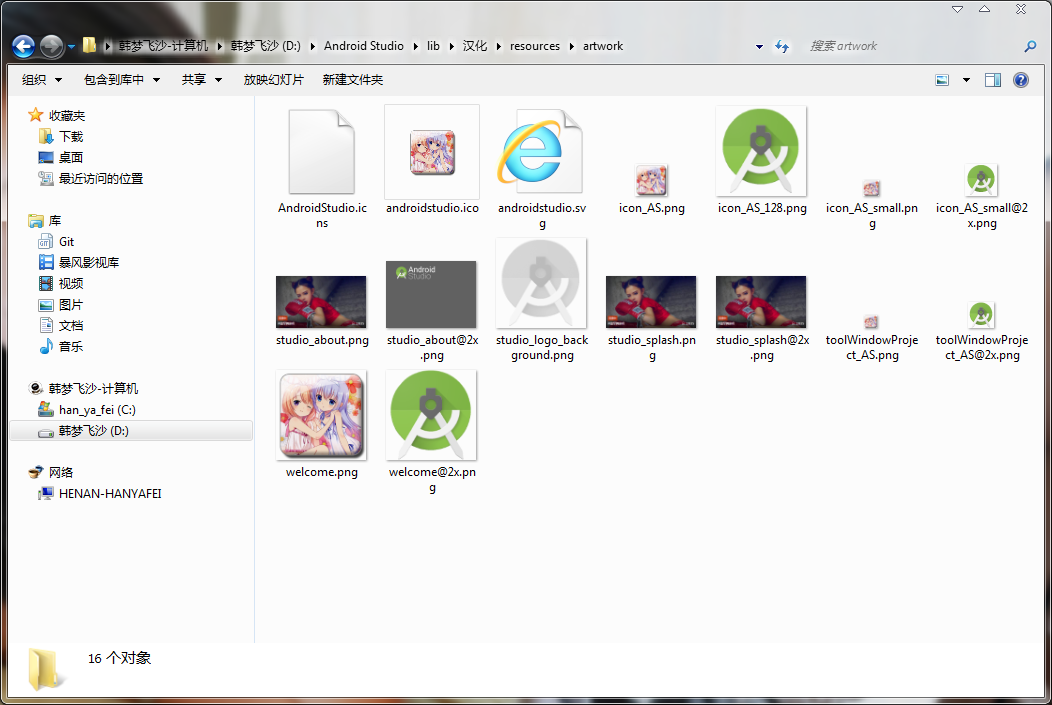
Task: Select the welcome.png thumbnail
Action: pyautogui.click(x=321, y=416)
